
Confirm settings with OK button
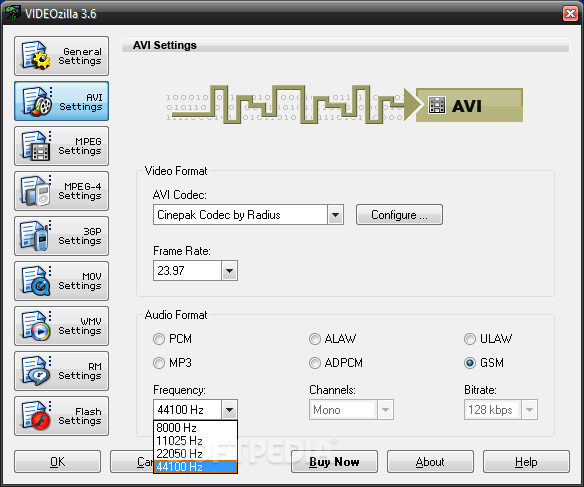coord(57,462)
